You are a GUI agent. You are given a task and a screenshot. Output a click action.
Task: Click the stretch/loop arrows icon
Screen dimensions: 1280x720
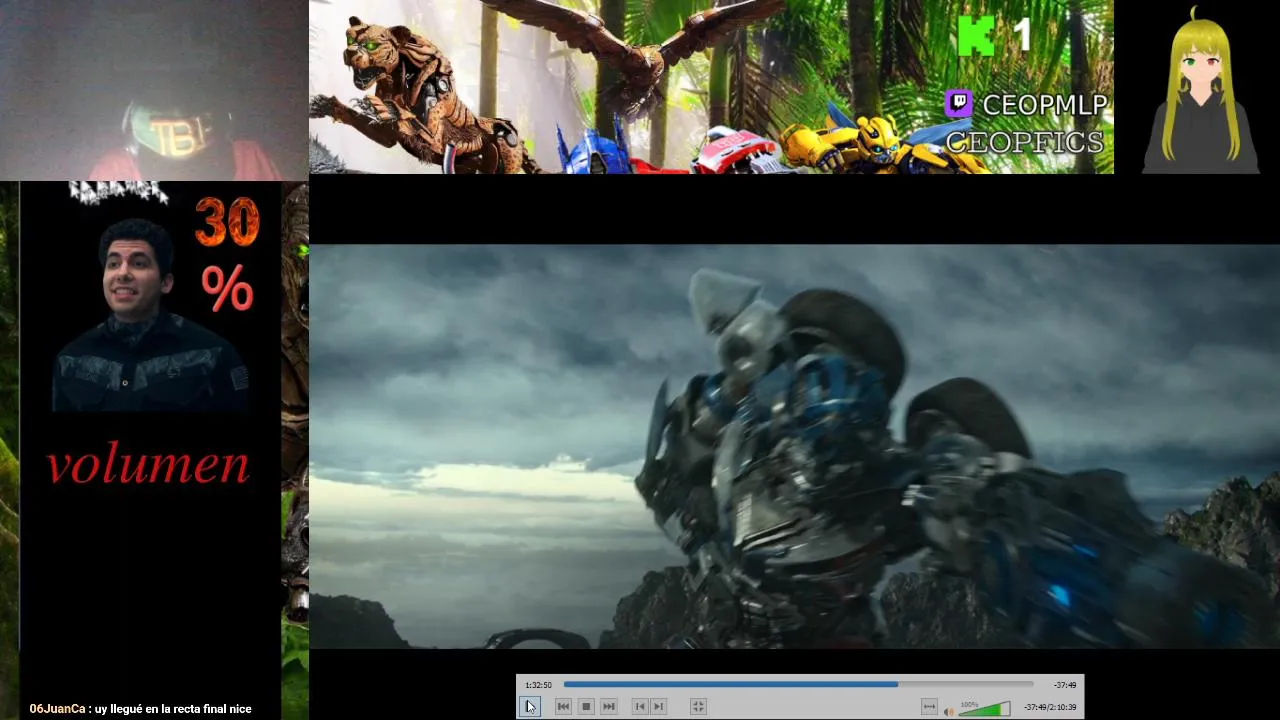tap(929, 708)
